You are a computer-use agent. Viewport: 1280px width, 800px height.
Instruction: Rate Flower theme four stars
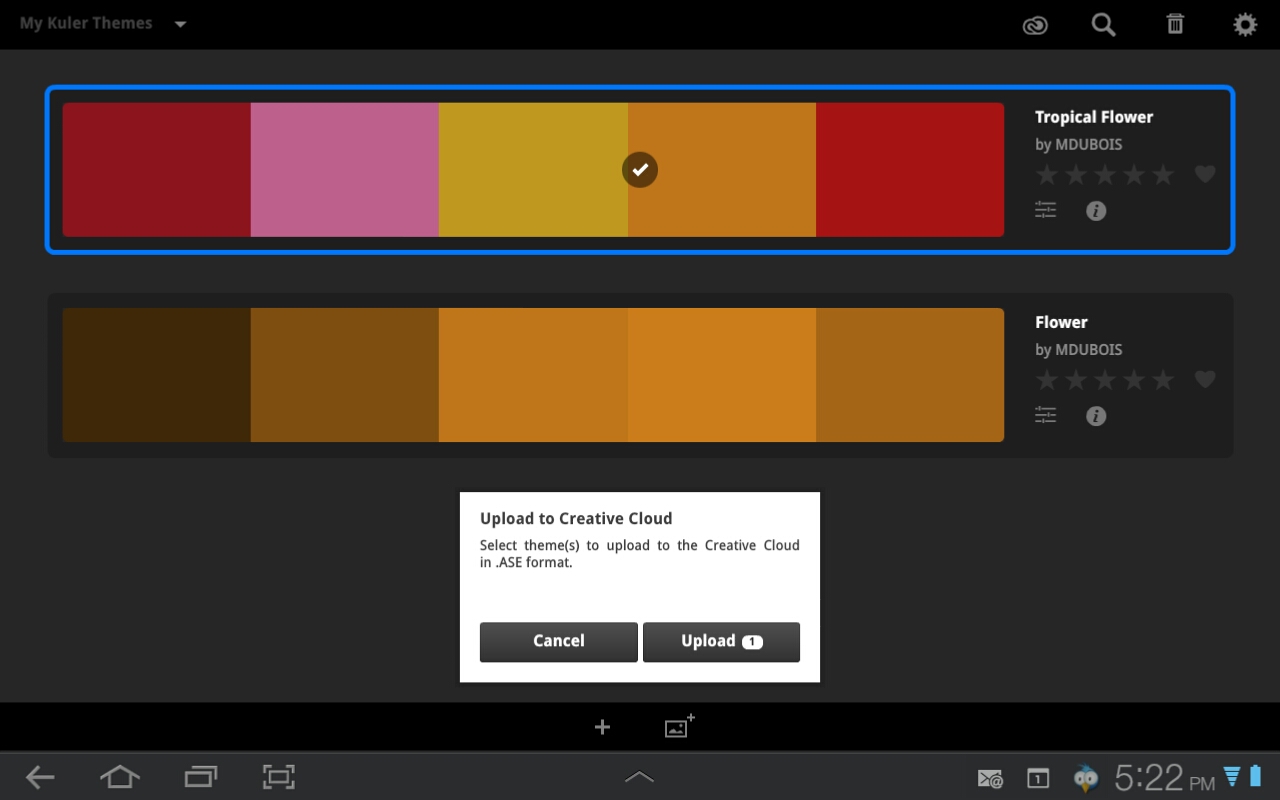(1134, 380)
